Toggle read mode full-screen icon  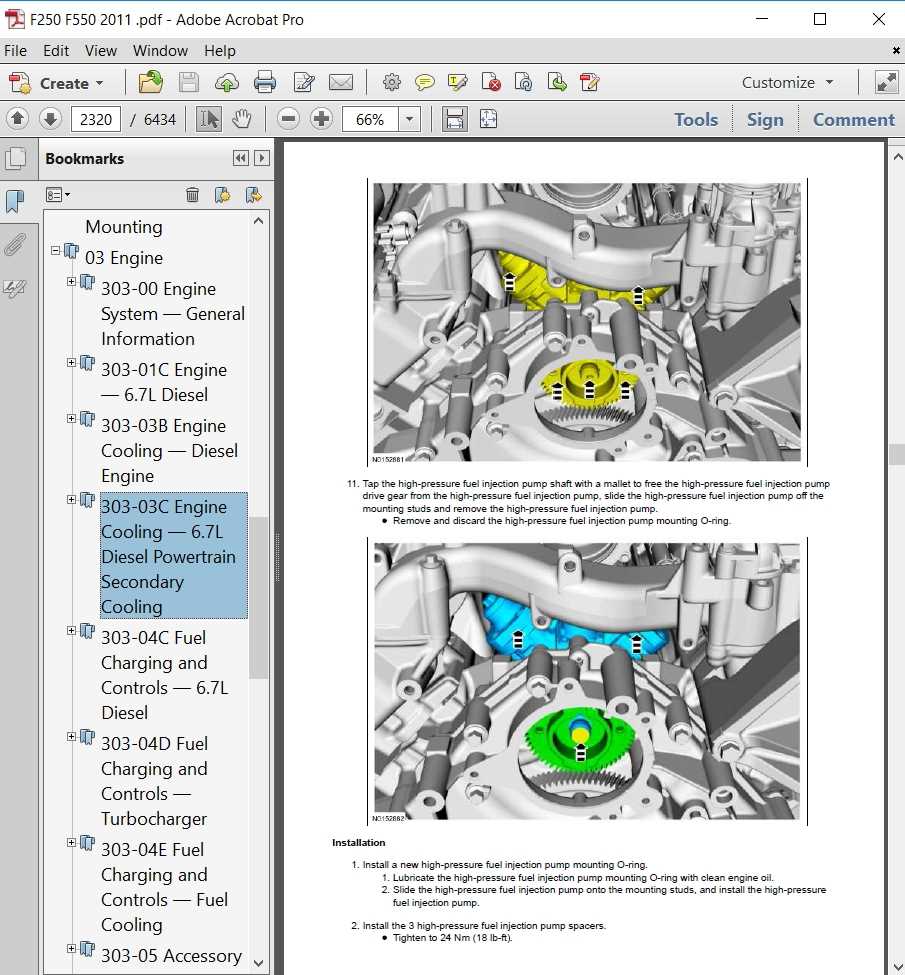[x=886, y=82]
